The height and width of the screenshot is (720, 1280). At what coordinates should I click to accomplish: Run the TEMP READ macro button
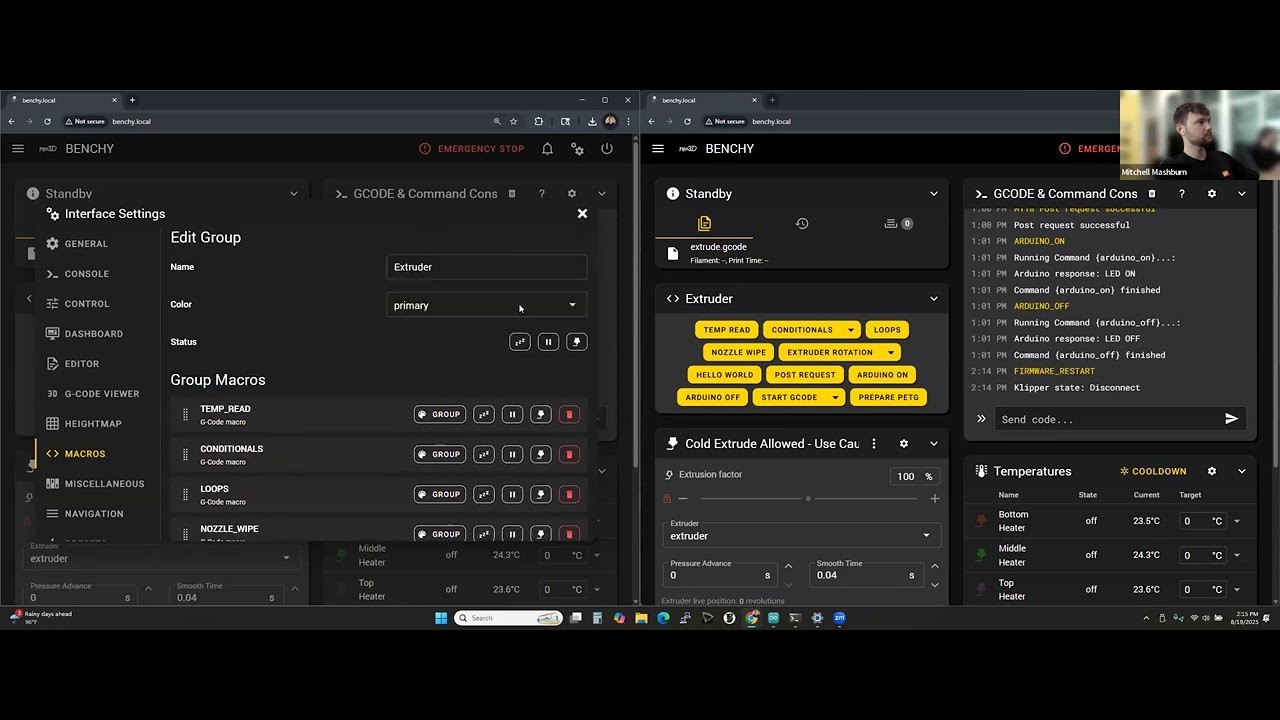coord(726,330)
